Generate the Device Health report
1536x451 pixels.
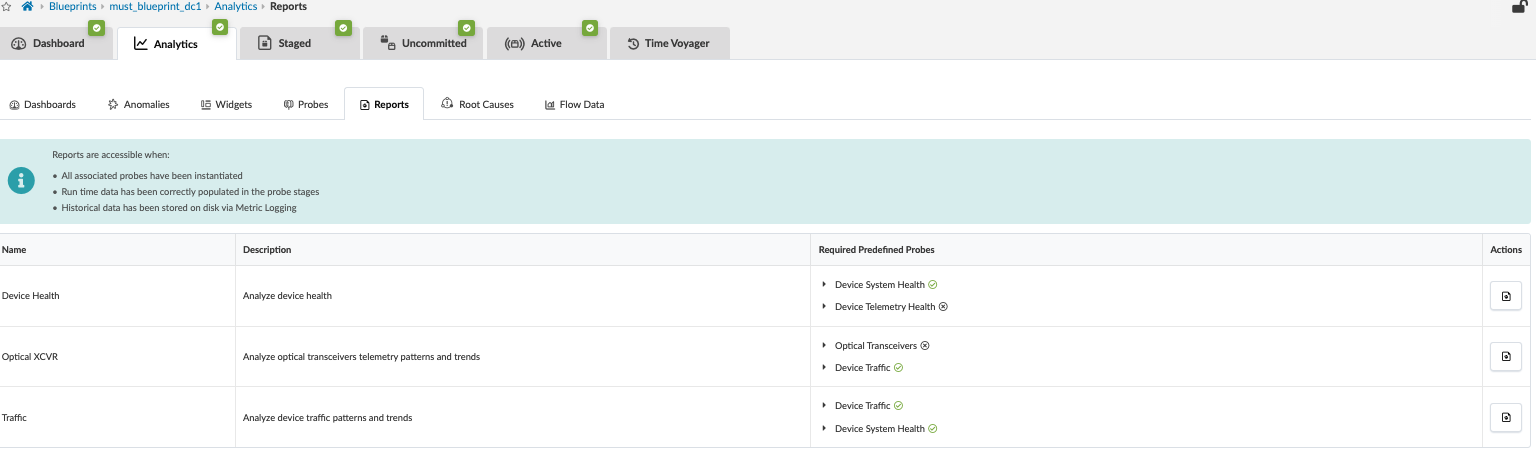click(x=1505, y=296)
